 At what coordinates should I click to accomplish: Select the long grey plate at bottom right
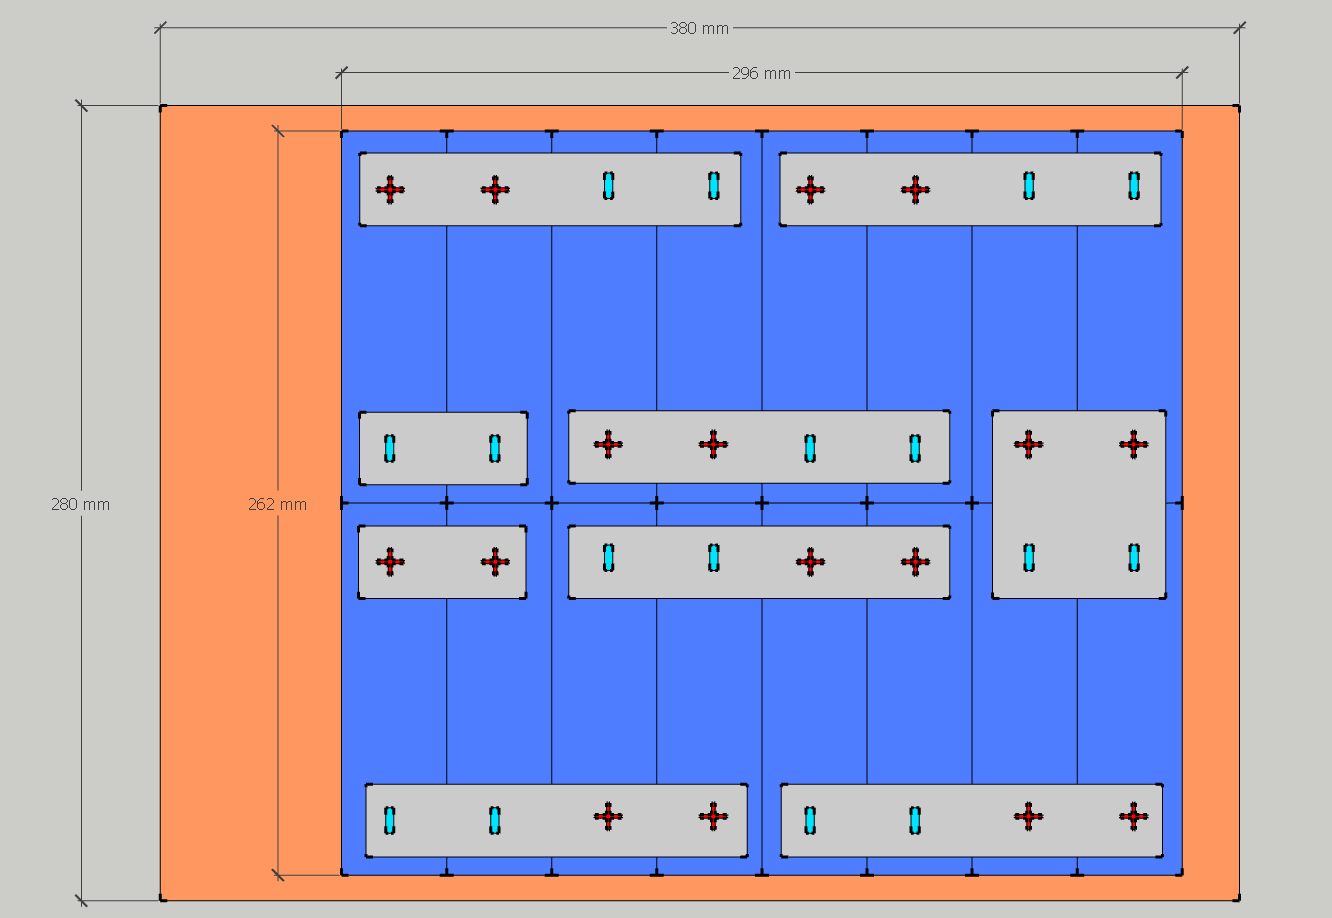(x=971, y=820)
